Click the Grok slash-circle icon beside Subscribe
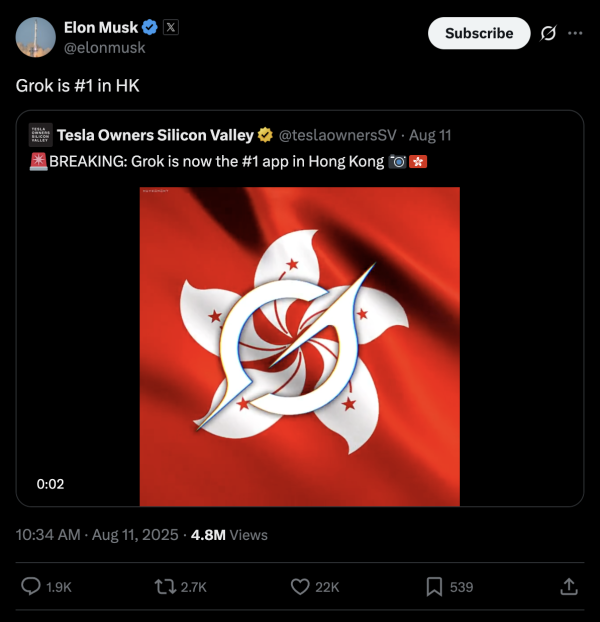 coord(548,33)
